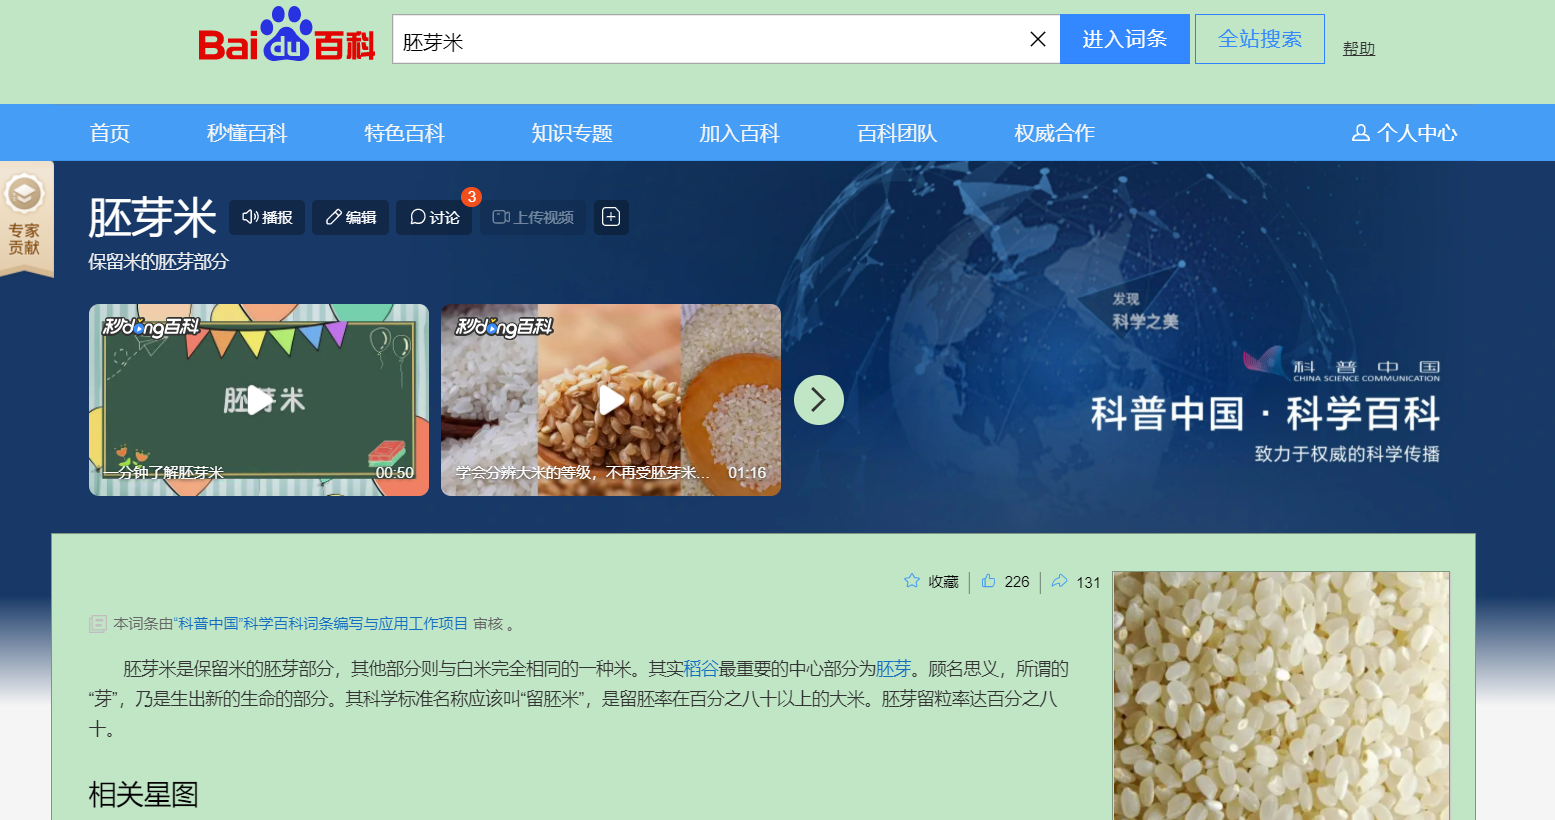Like the entry with the thumbs-up icon

(x=989, y=581)
